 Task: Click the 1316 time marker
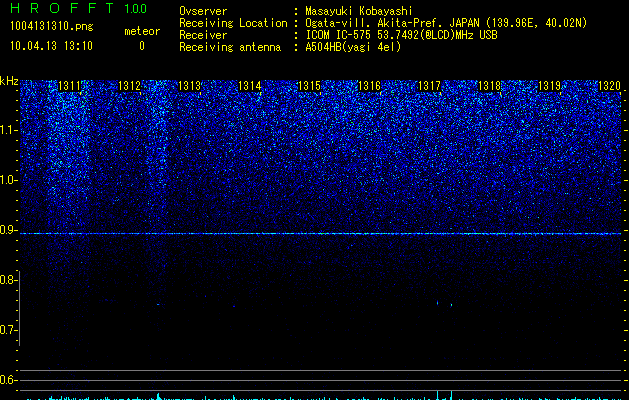point(369,86)
